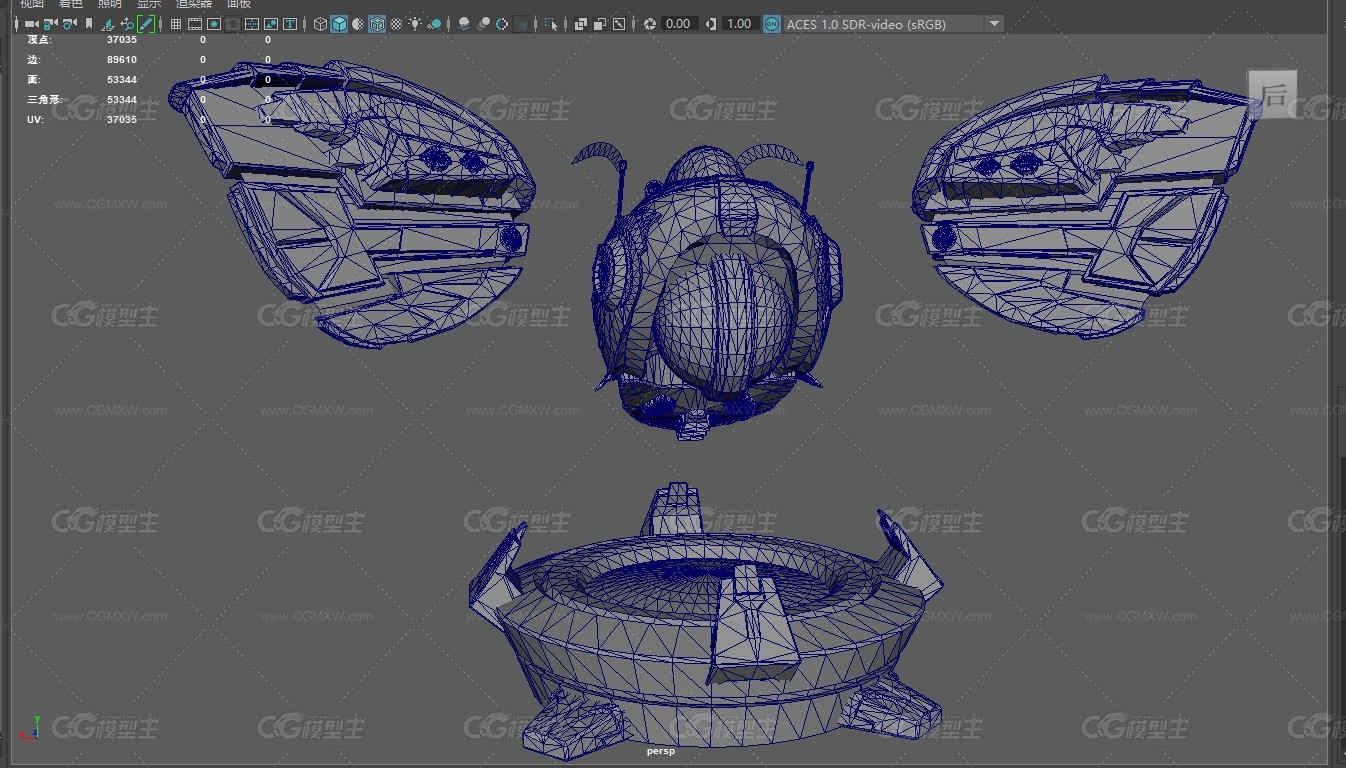
Task: Toggle the Safe Title display
Action: pyautogui.click(x=290, y=24)
